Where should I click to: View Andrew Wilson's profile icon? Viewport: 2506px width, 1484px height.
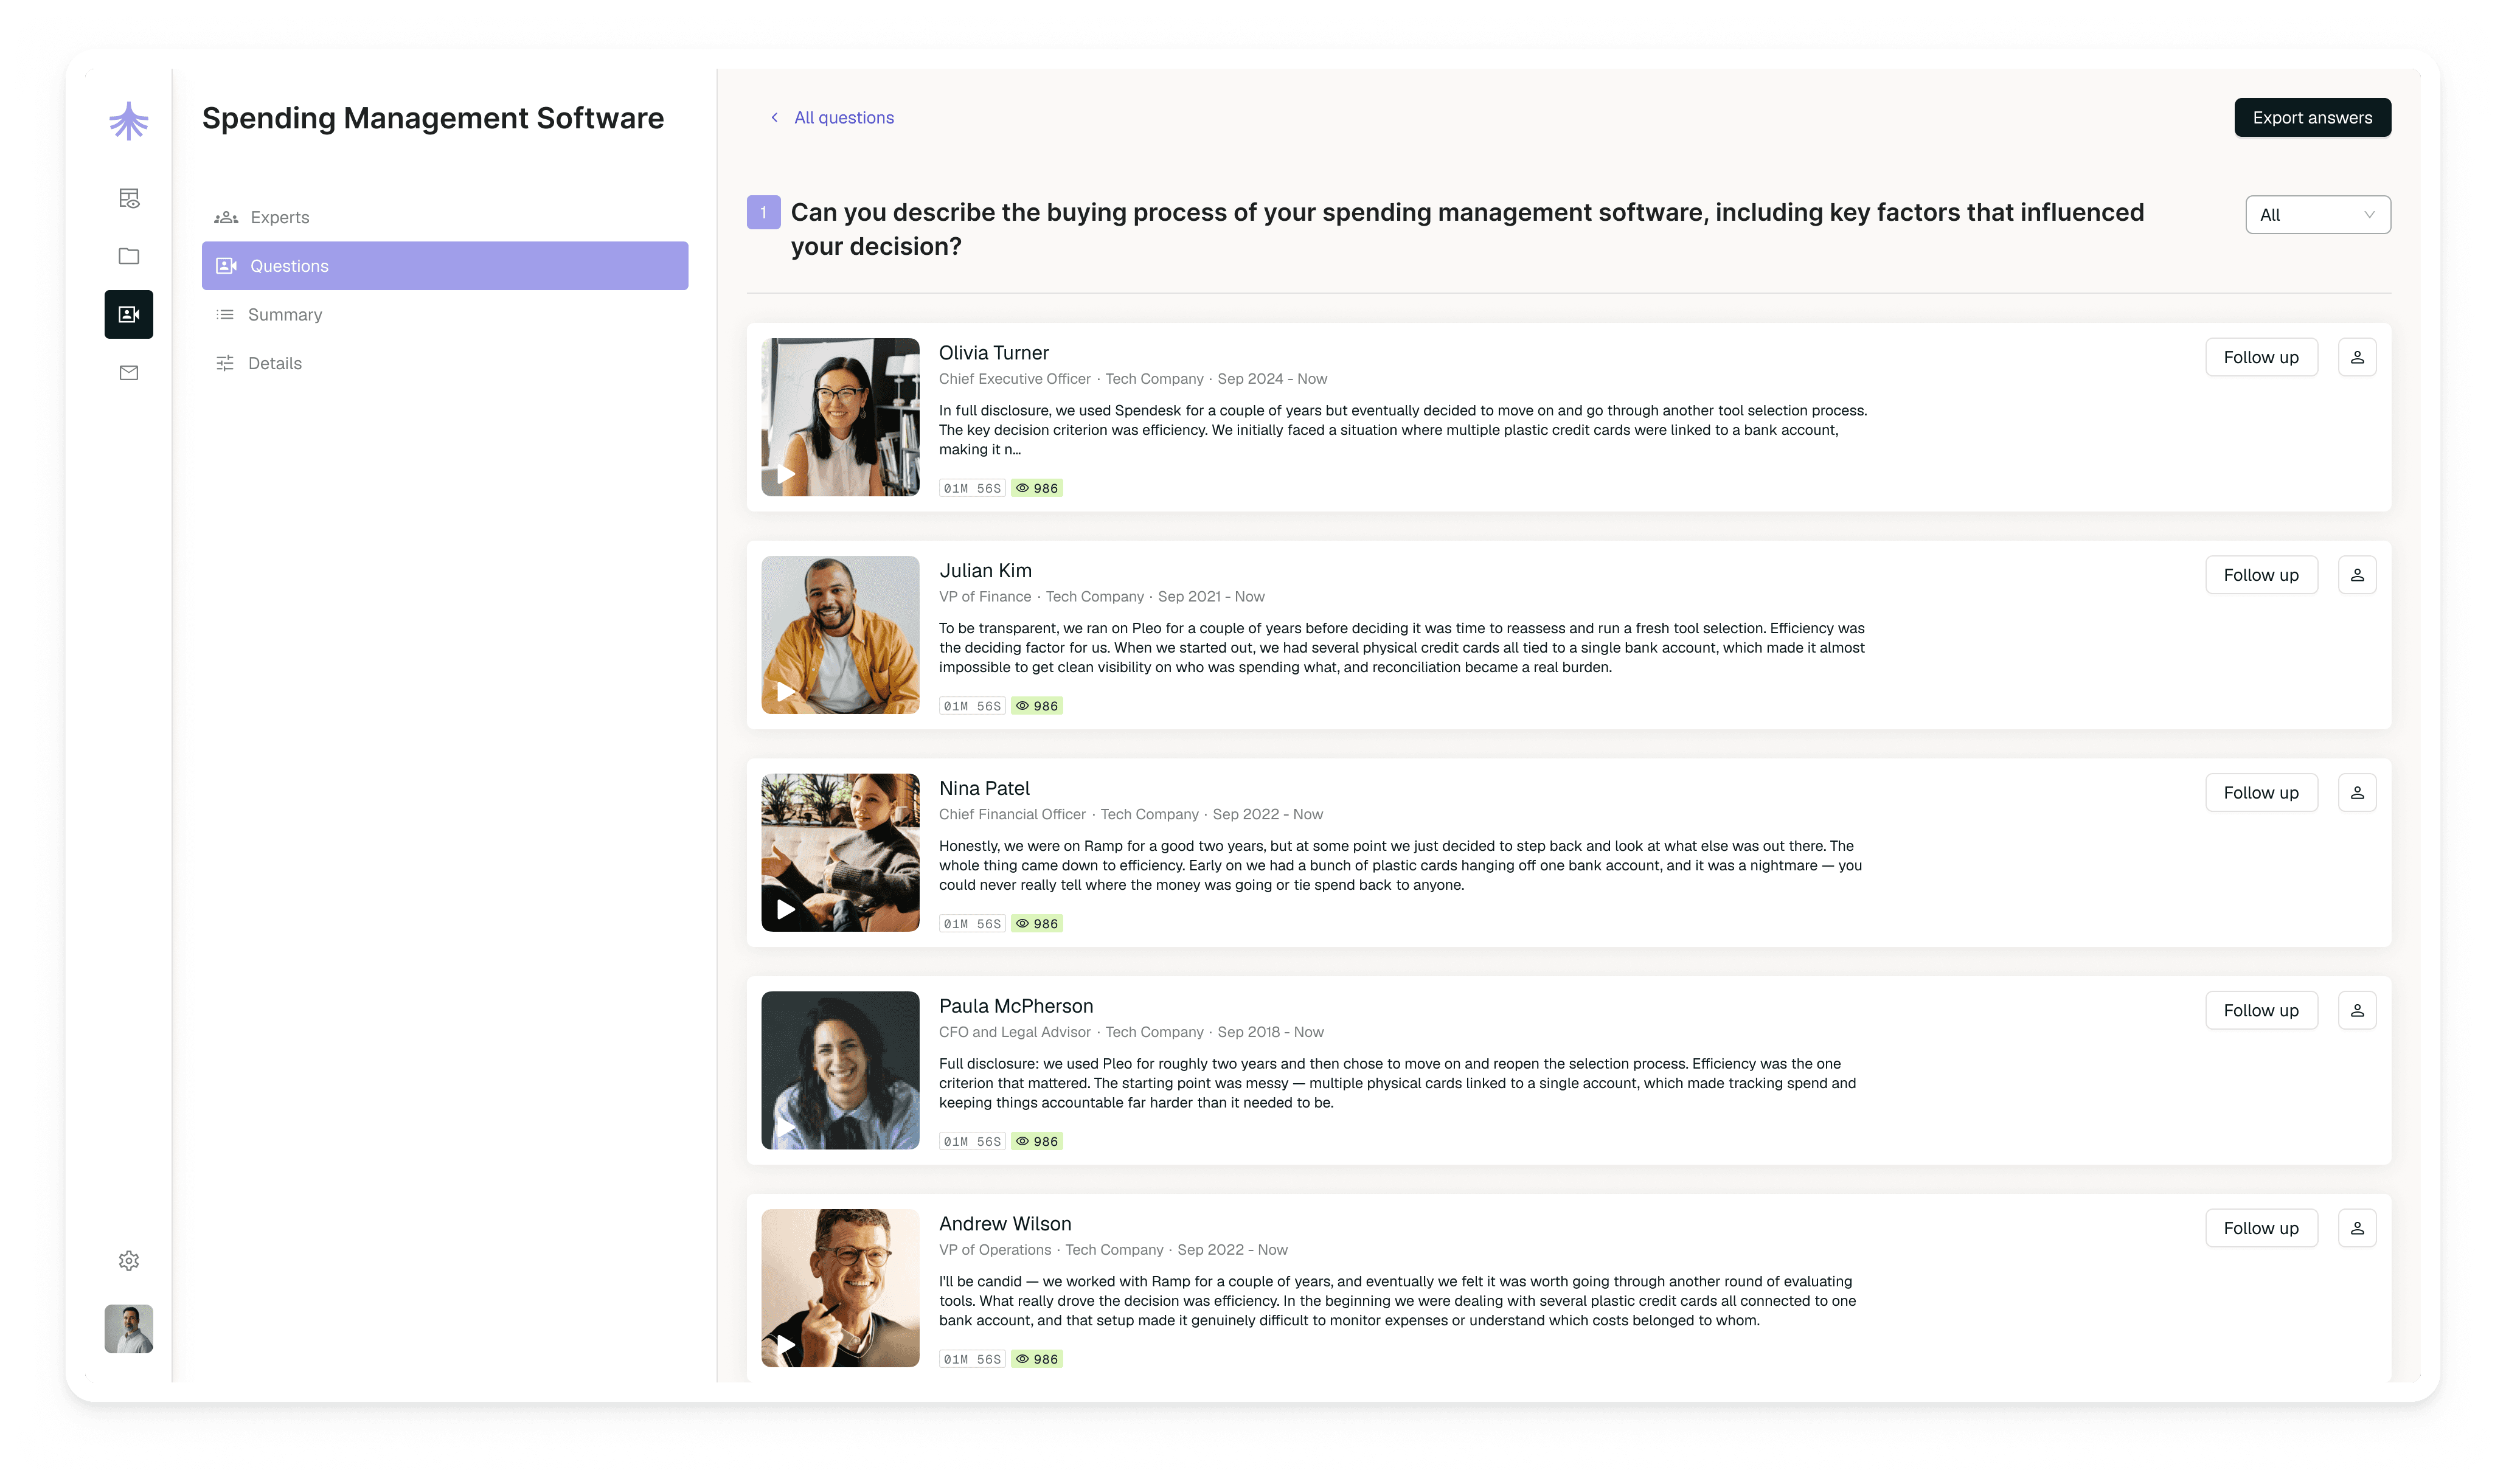tap(2357, 1228)
